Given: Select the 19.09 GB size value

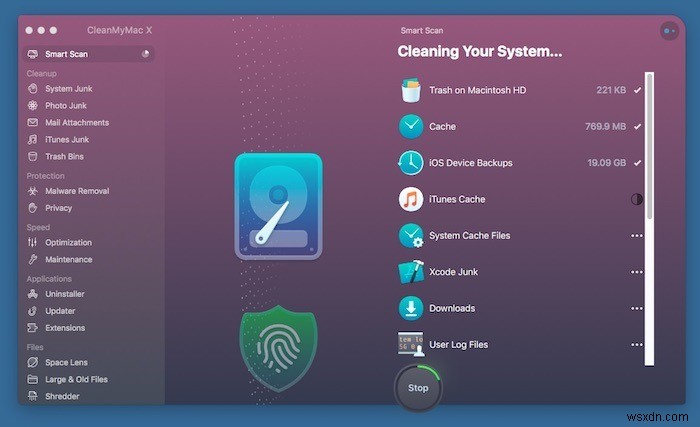Looking at the screenshot, I should (x=606, y=163).
